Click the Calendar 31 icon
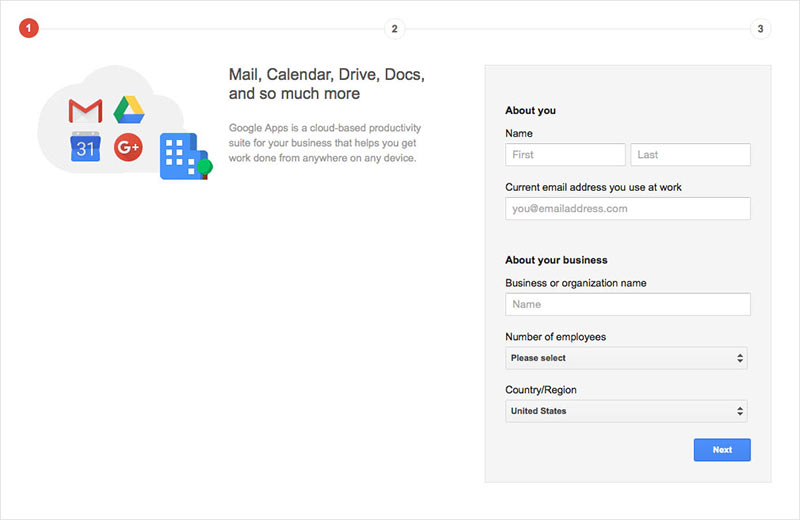Image resolution: width=800 pixels, height=520 pixels. click(x=85, y=146)
